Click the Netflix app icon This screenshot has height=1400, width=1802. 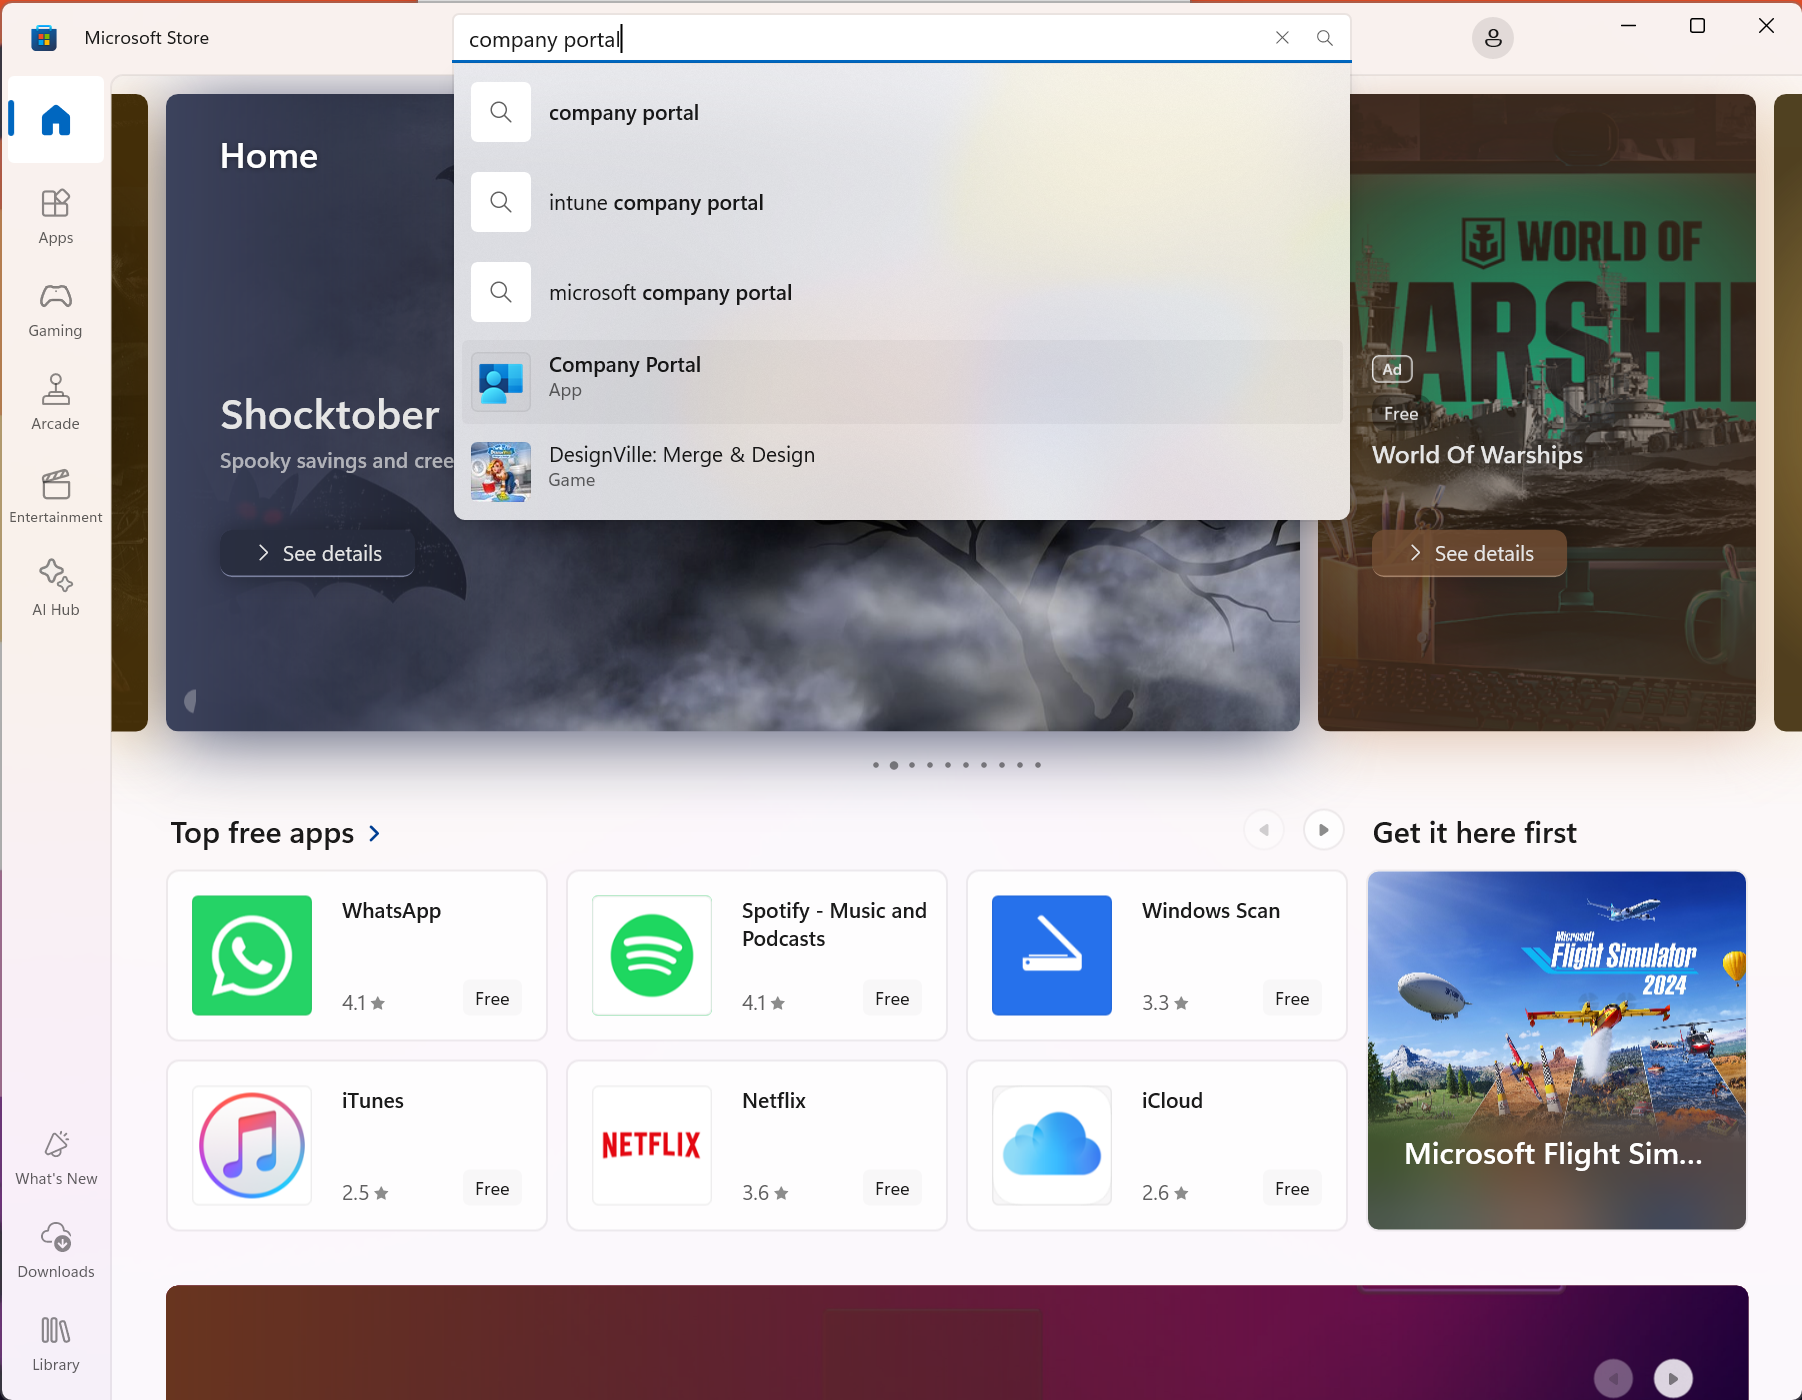pos(652,1145)
